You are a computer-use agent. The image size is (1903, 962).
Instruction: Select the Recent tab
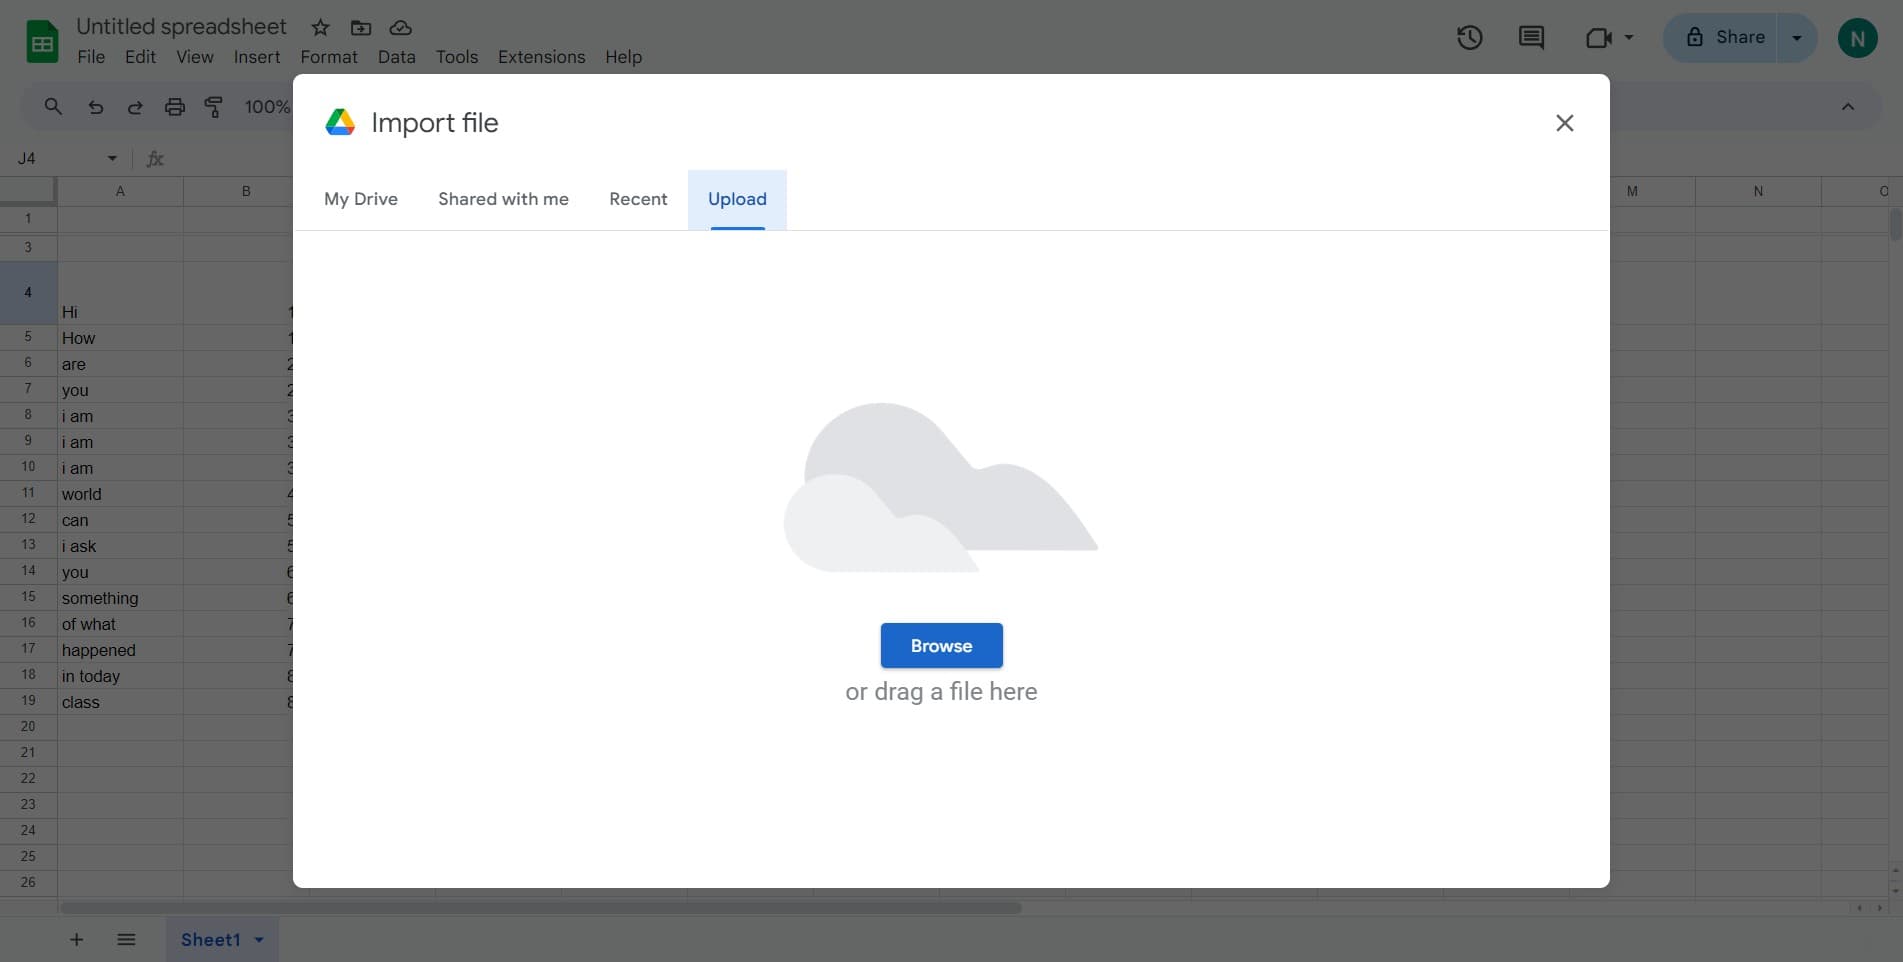click(638, 199)
